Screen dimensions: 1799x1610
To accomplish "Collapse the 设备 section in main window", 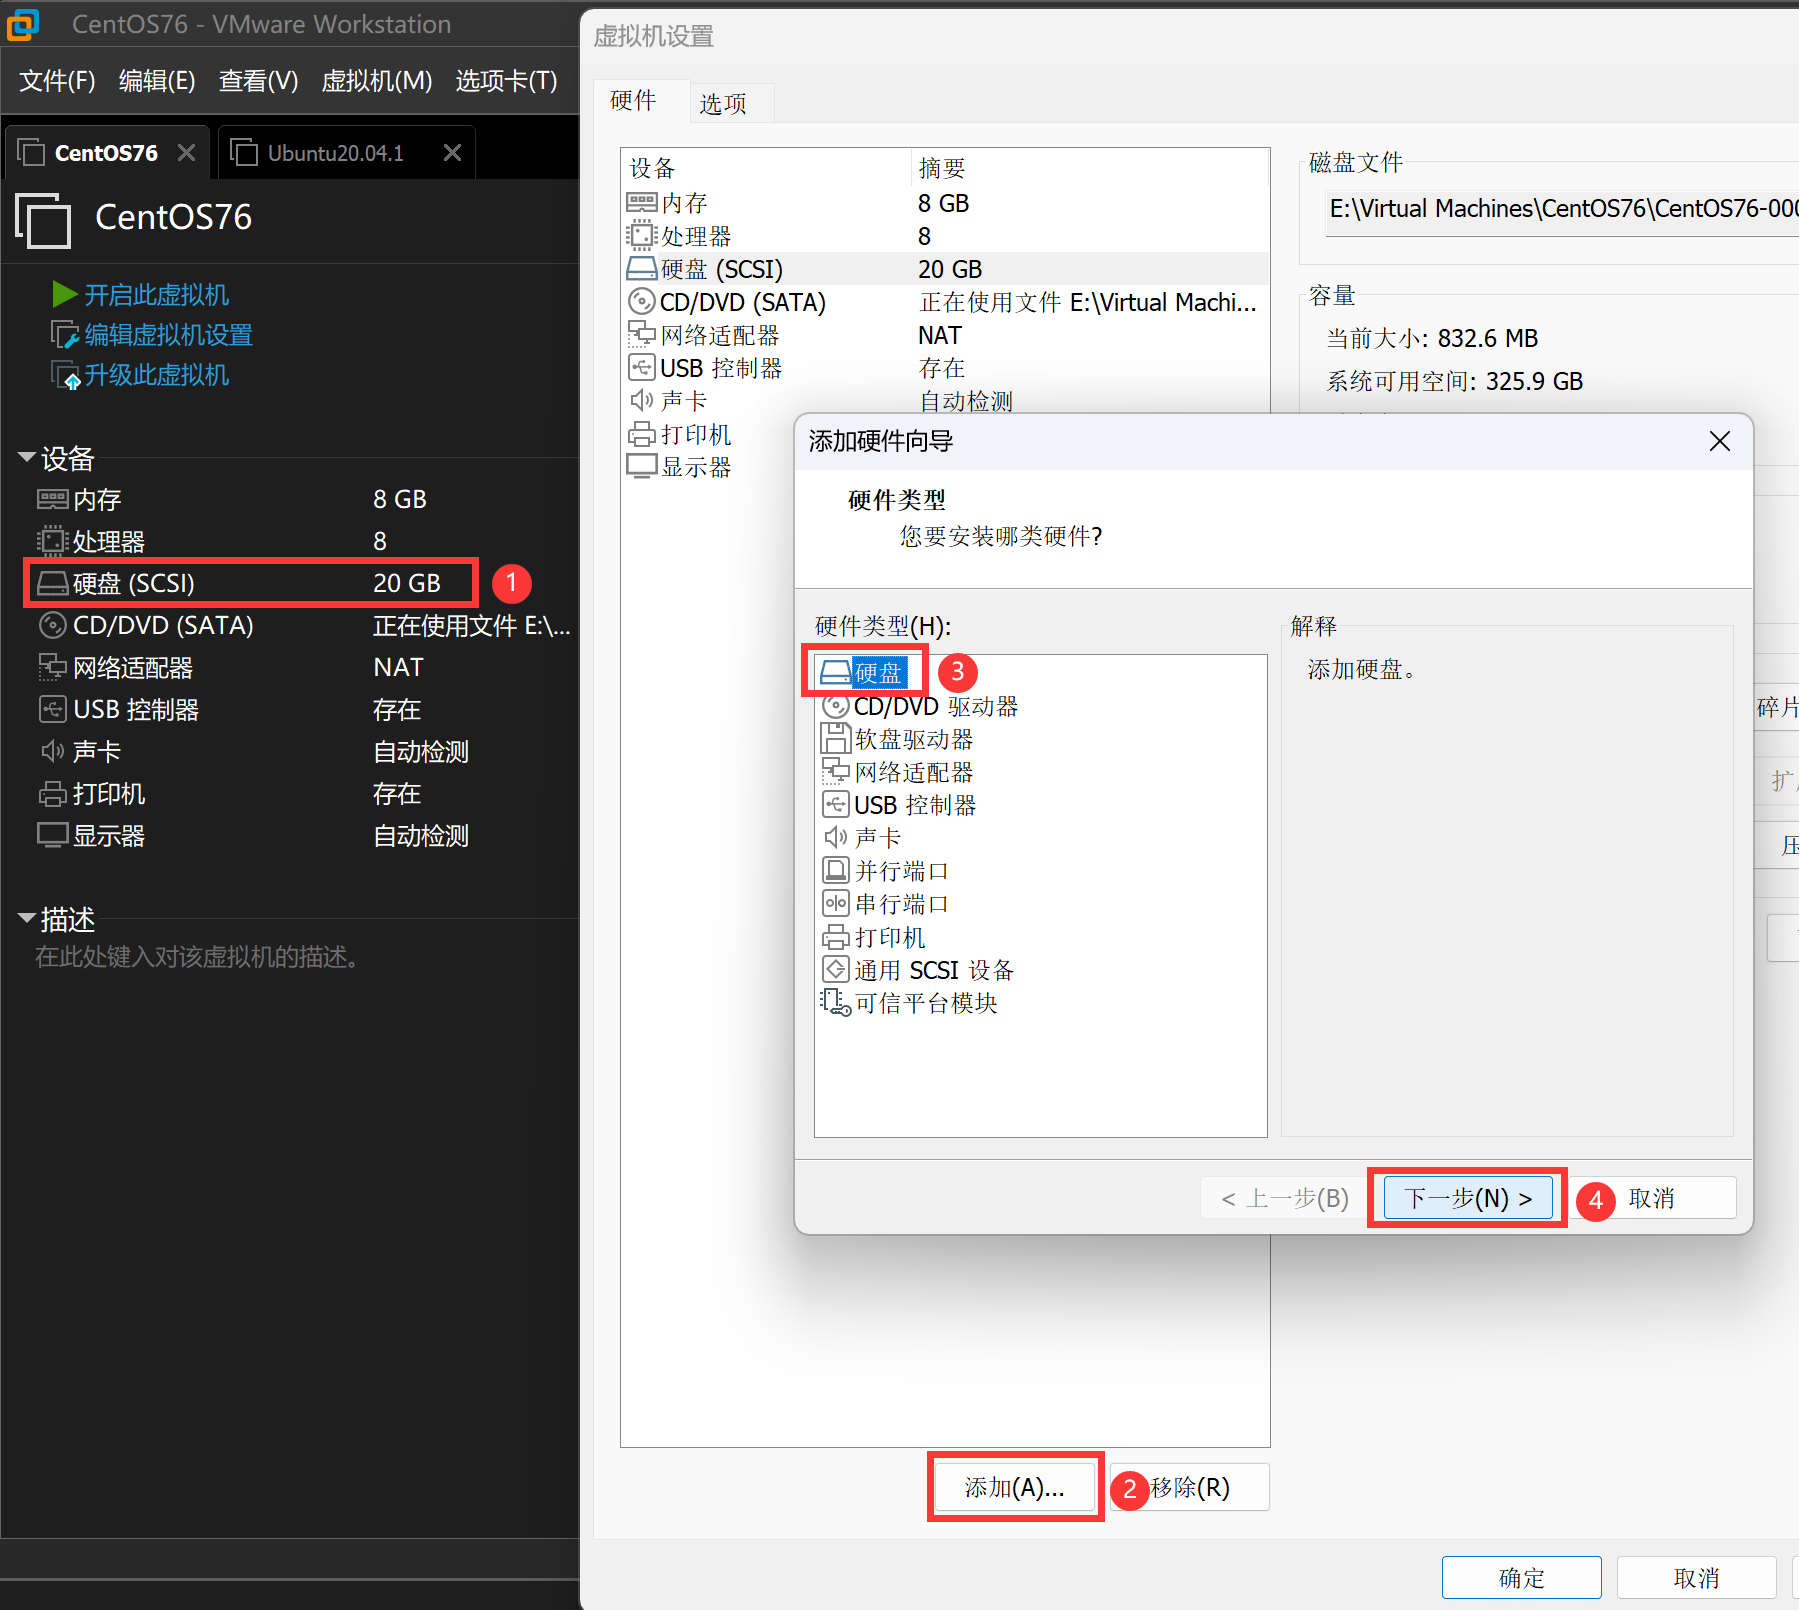I will click(27, 458).
